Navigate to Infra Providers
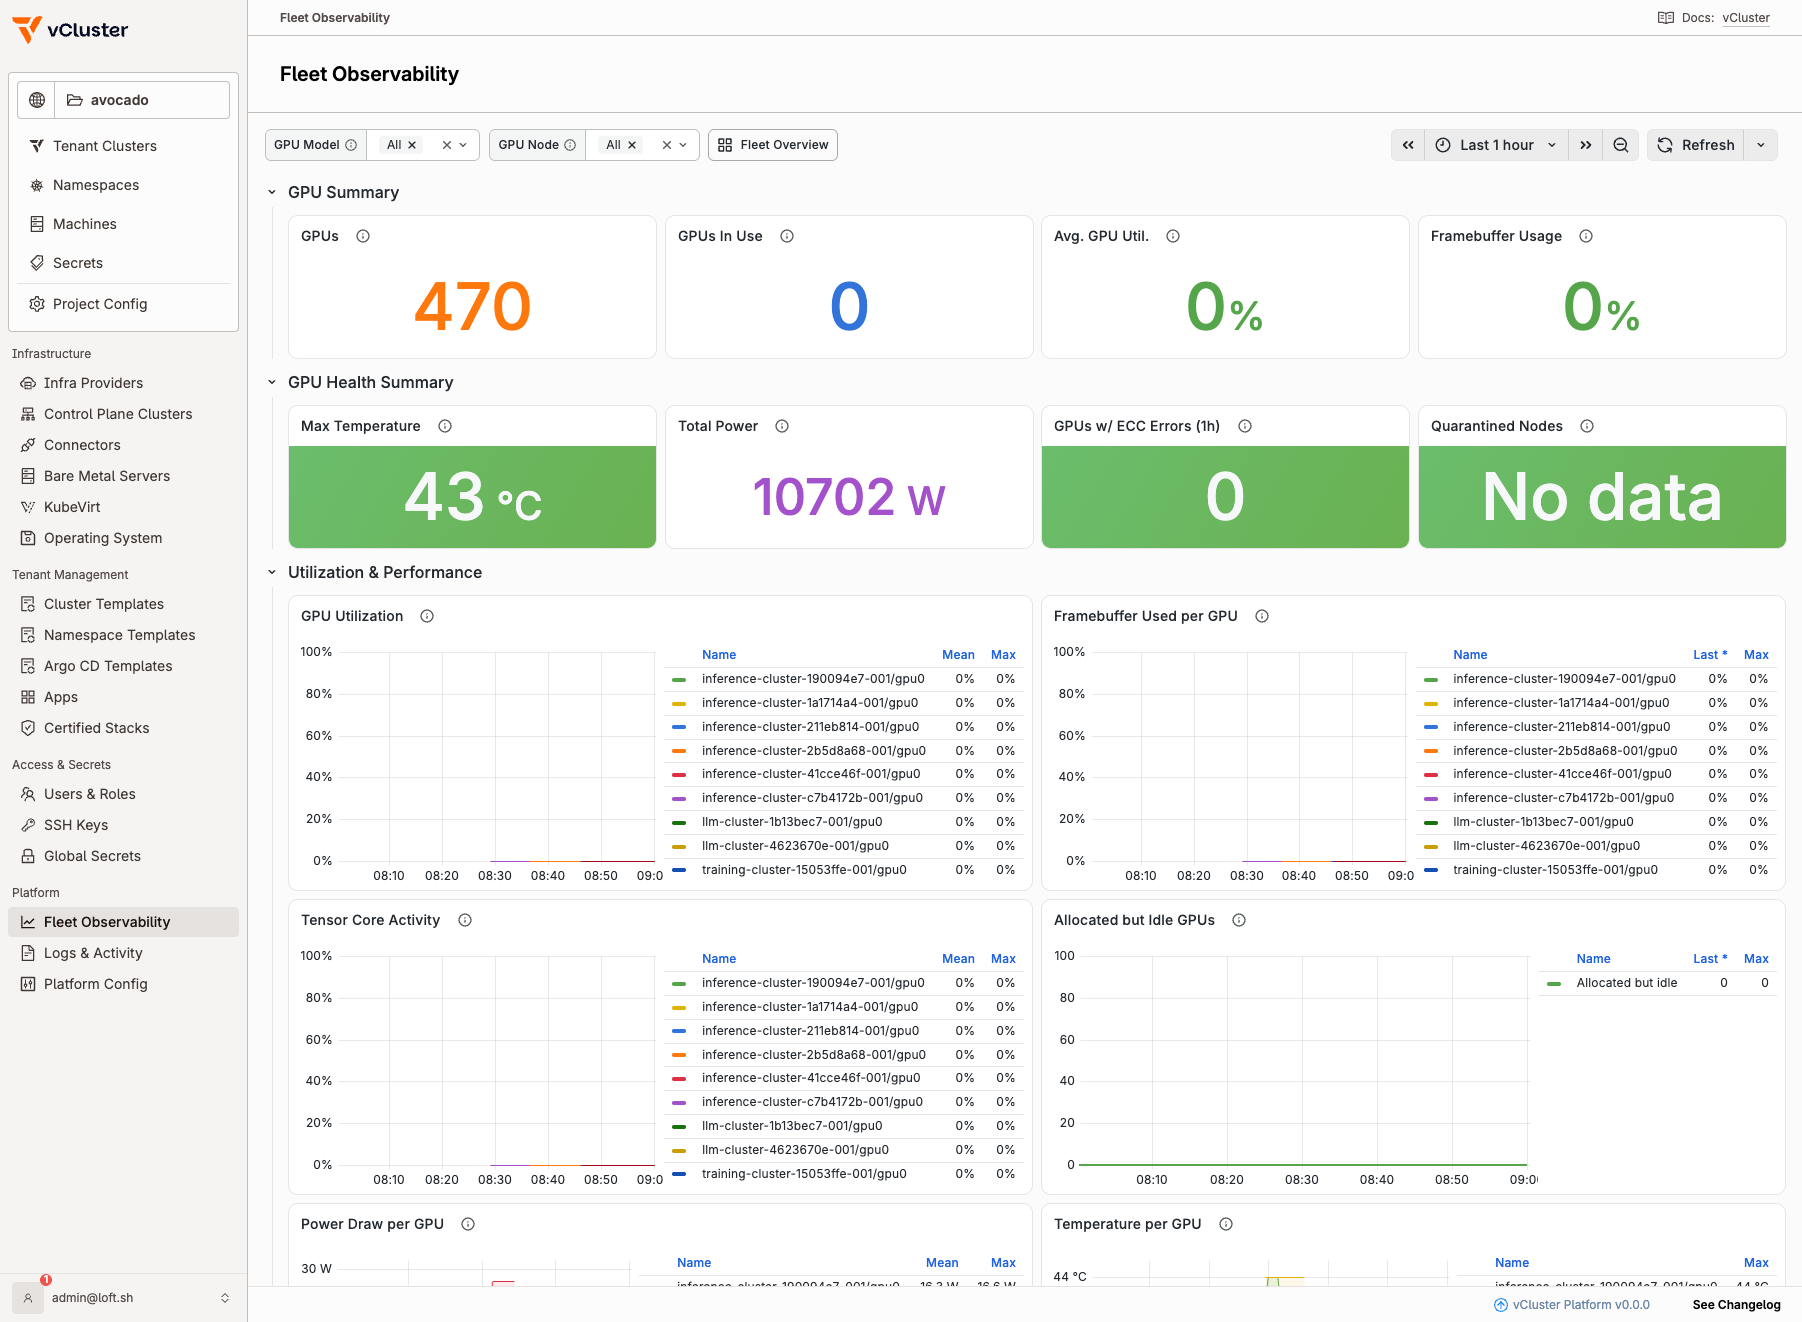The width and height of the screenshot is (1802, 1322). click(123, 383)
